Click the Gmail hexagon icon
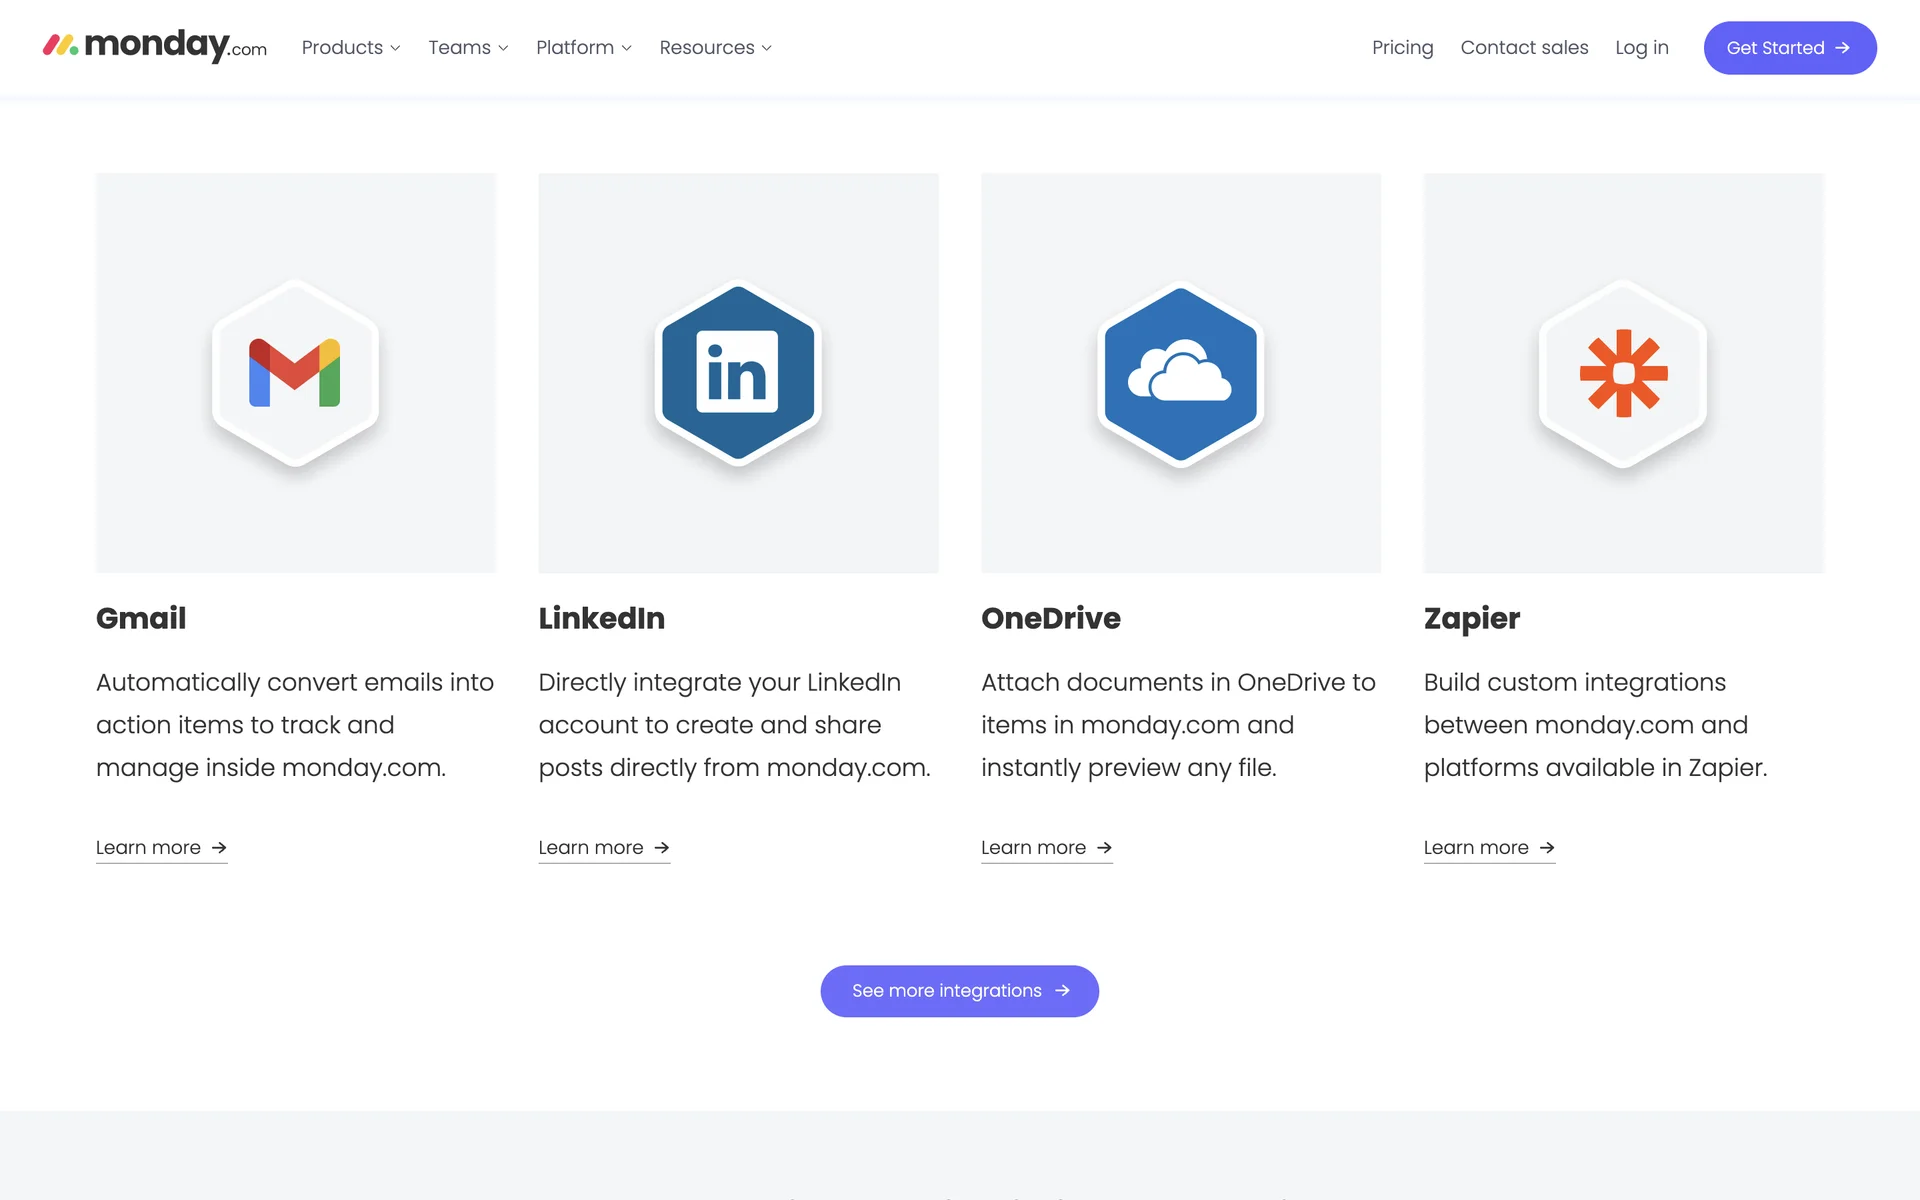 point(295,373)
